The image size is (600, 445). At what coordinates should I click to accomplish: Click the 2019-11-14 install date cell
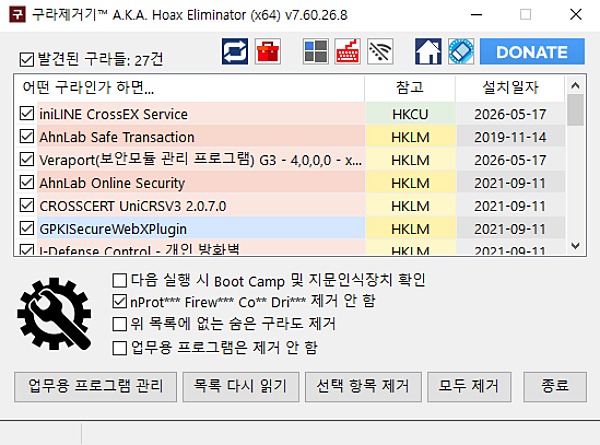pos(510,137)
